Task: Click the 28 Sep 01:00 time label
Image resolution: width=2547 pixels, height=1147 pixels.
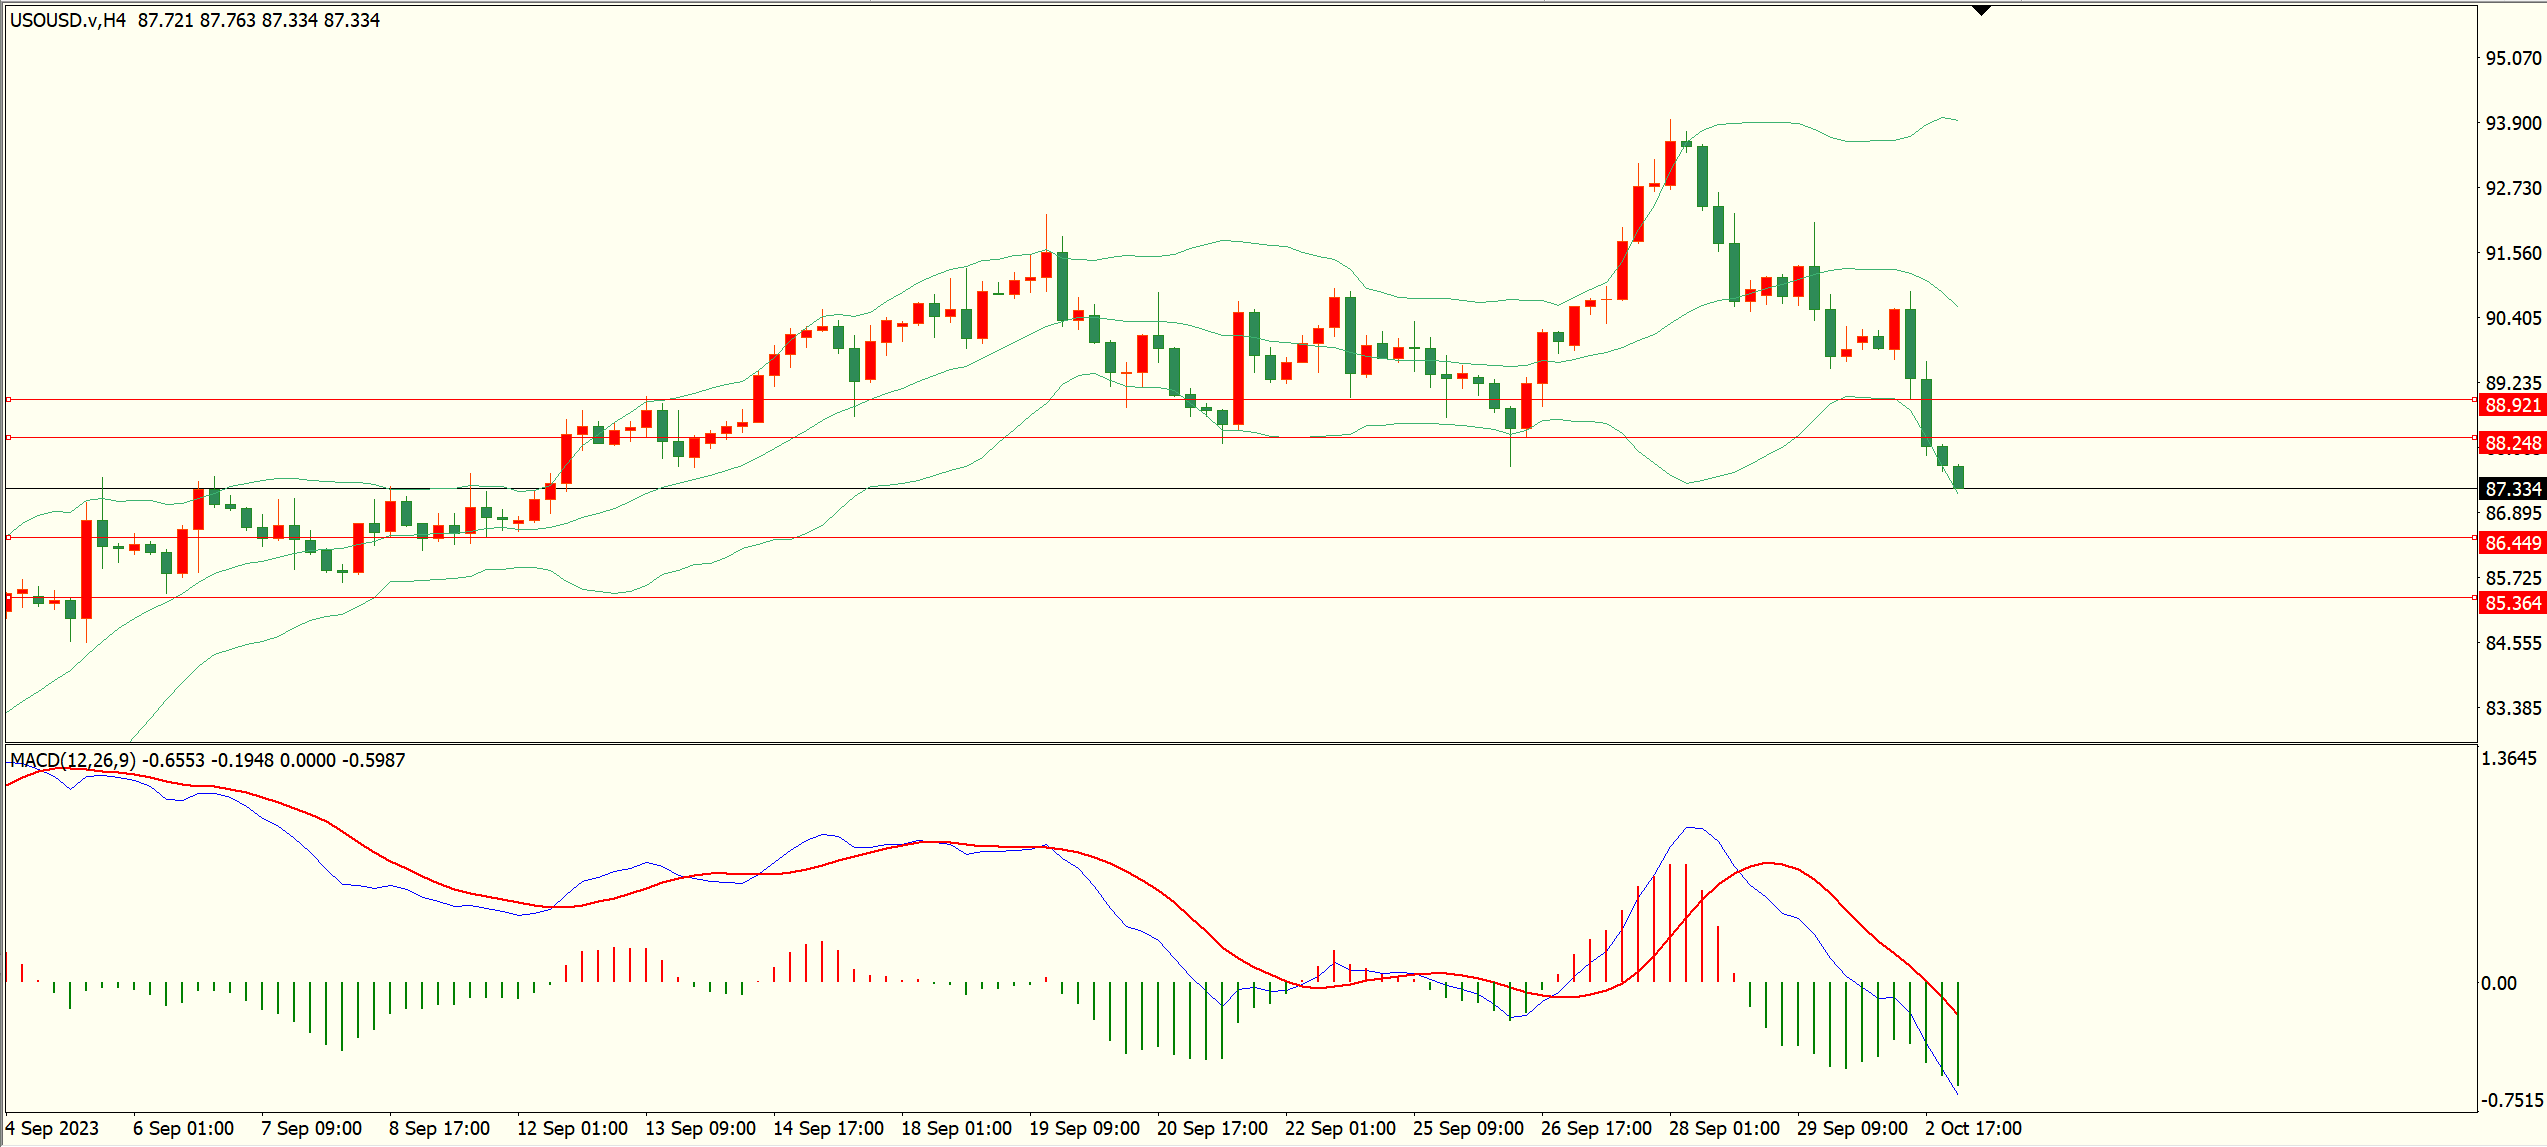Action: [1724, 1128]
